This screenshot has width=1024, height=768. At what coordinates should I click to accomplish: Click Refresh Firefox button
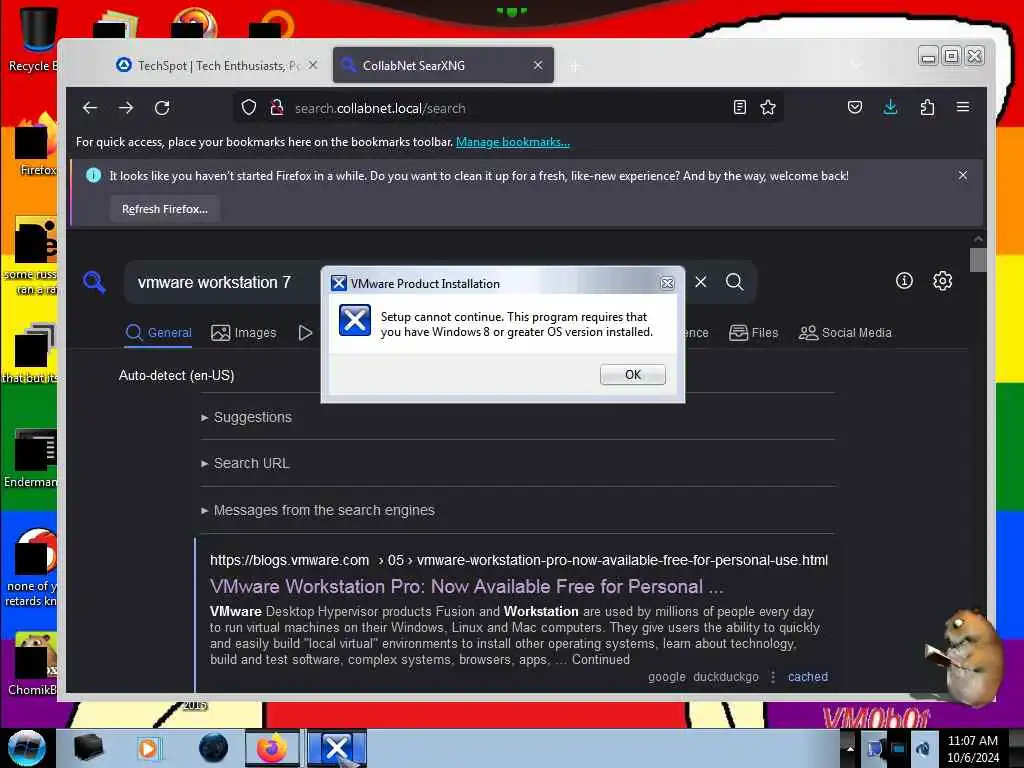tap(165, 209)
